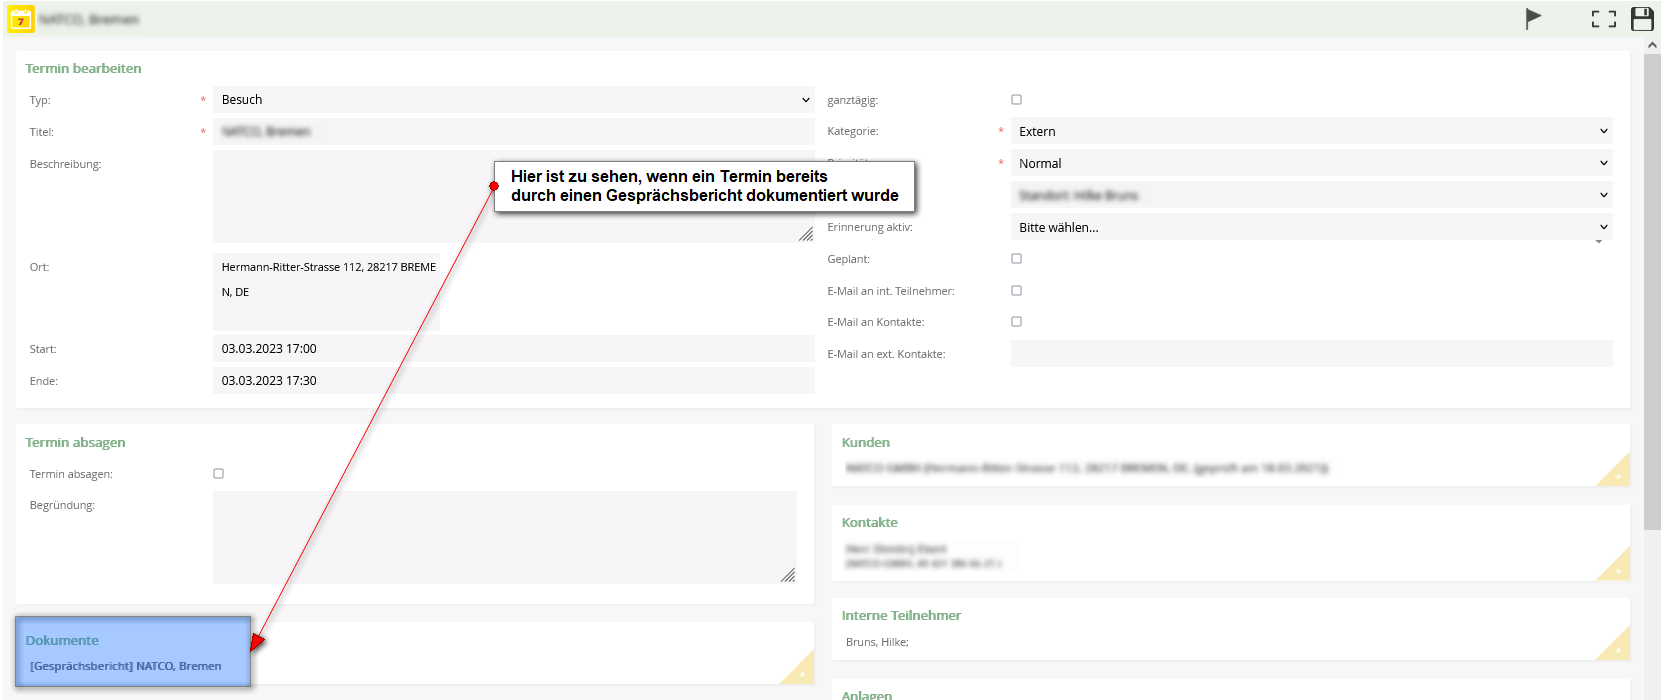Enable the ganztägig checkbox
The width and height of the screenshot is (1667, 700).
1016,100
